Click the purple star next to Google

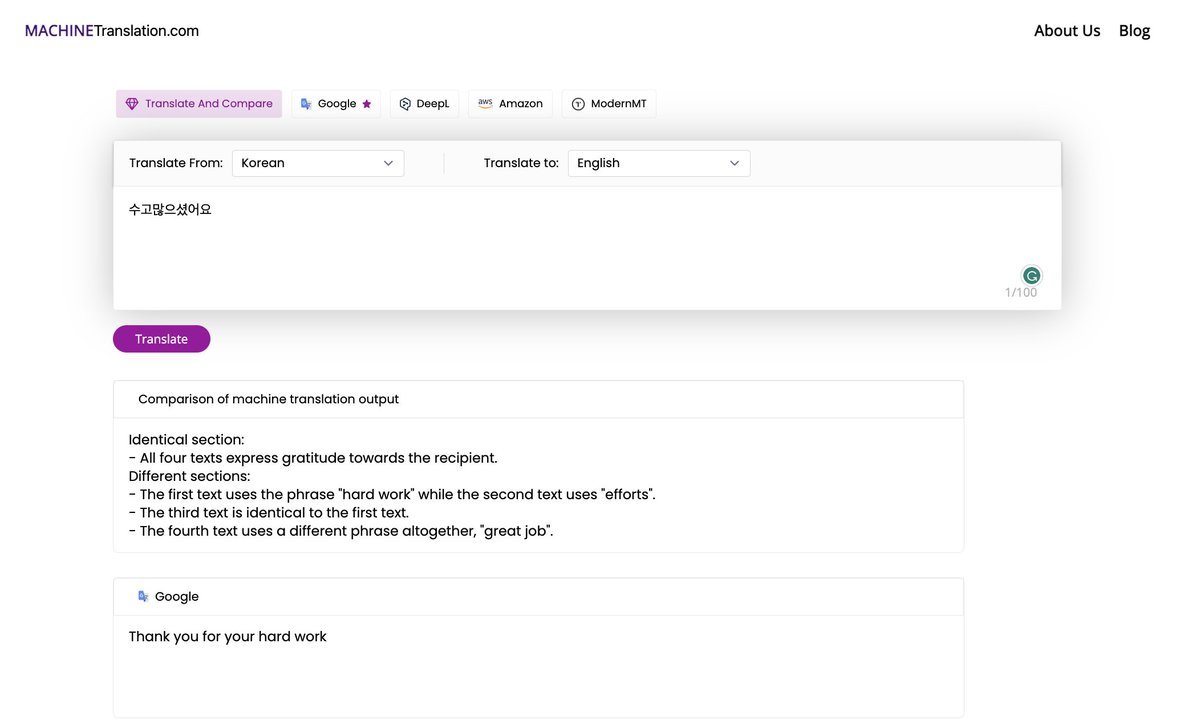pos(367,104)
